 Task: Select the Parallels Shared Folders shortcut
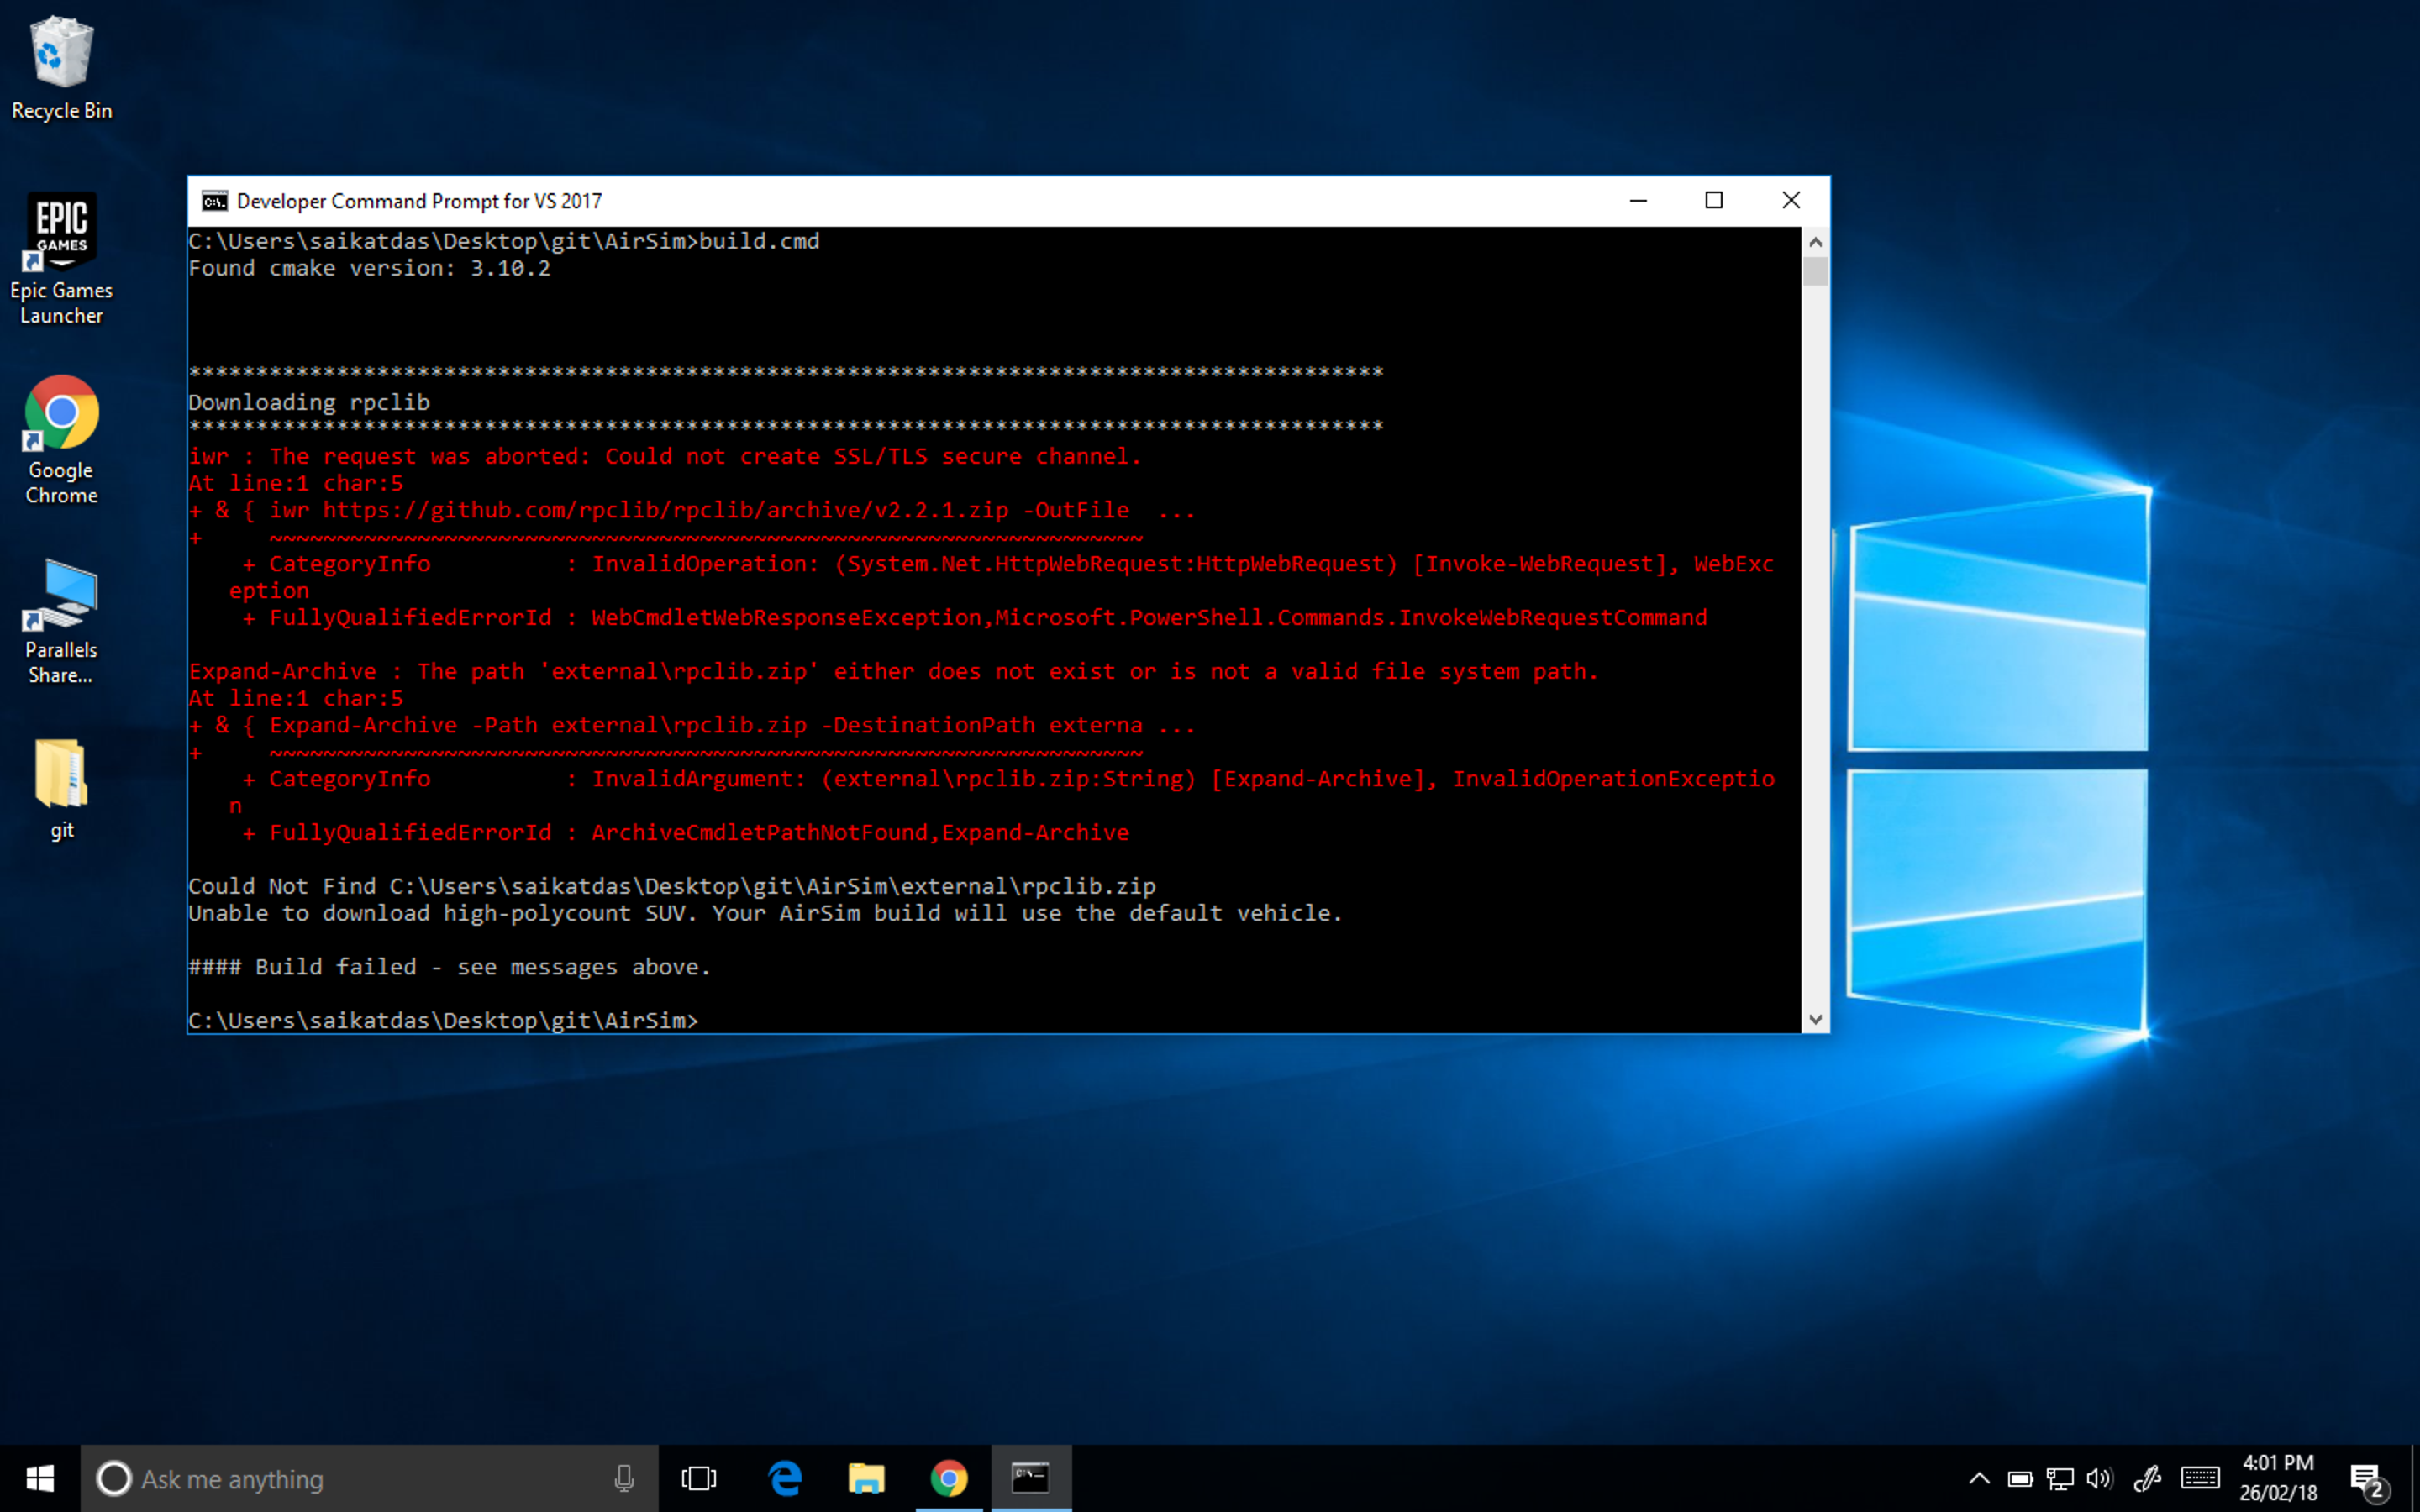point(61,620)
